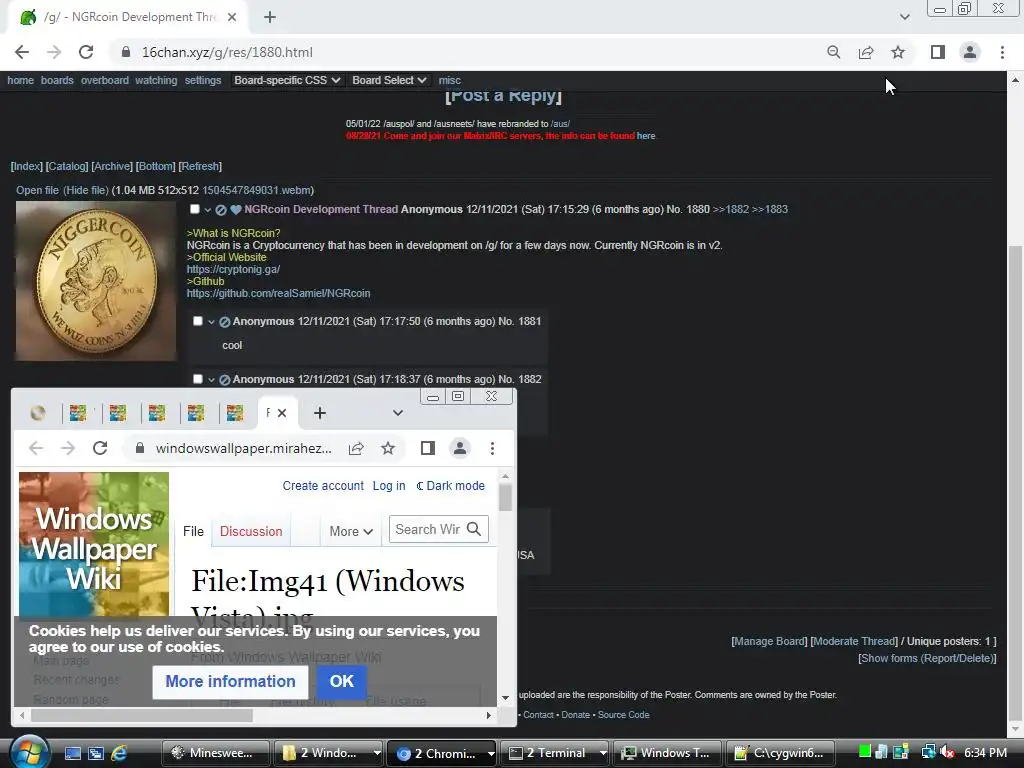Open the boards link in the top nav

click(57, 80)
